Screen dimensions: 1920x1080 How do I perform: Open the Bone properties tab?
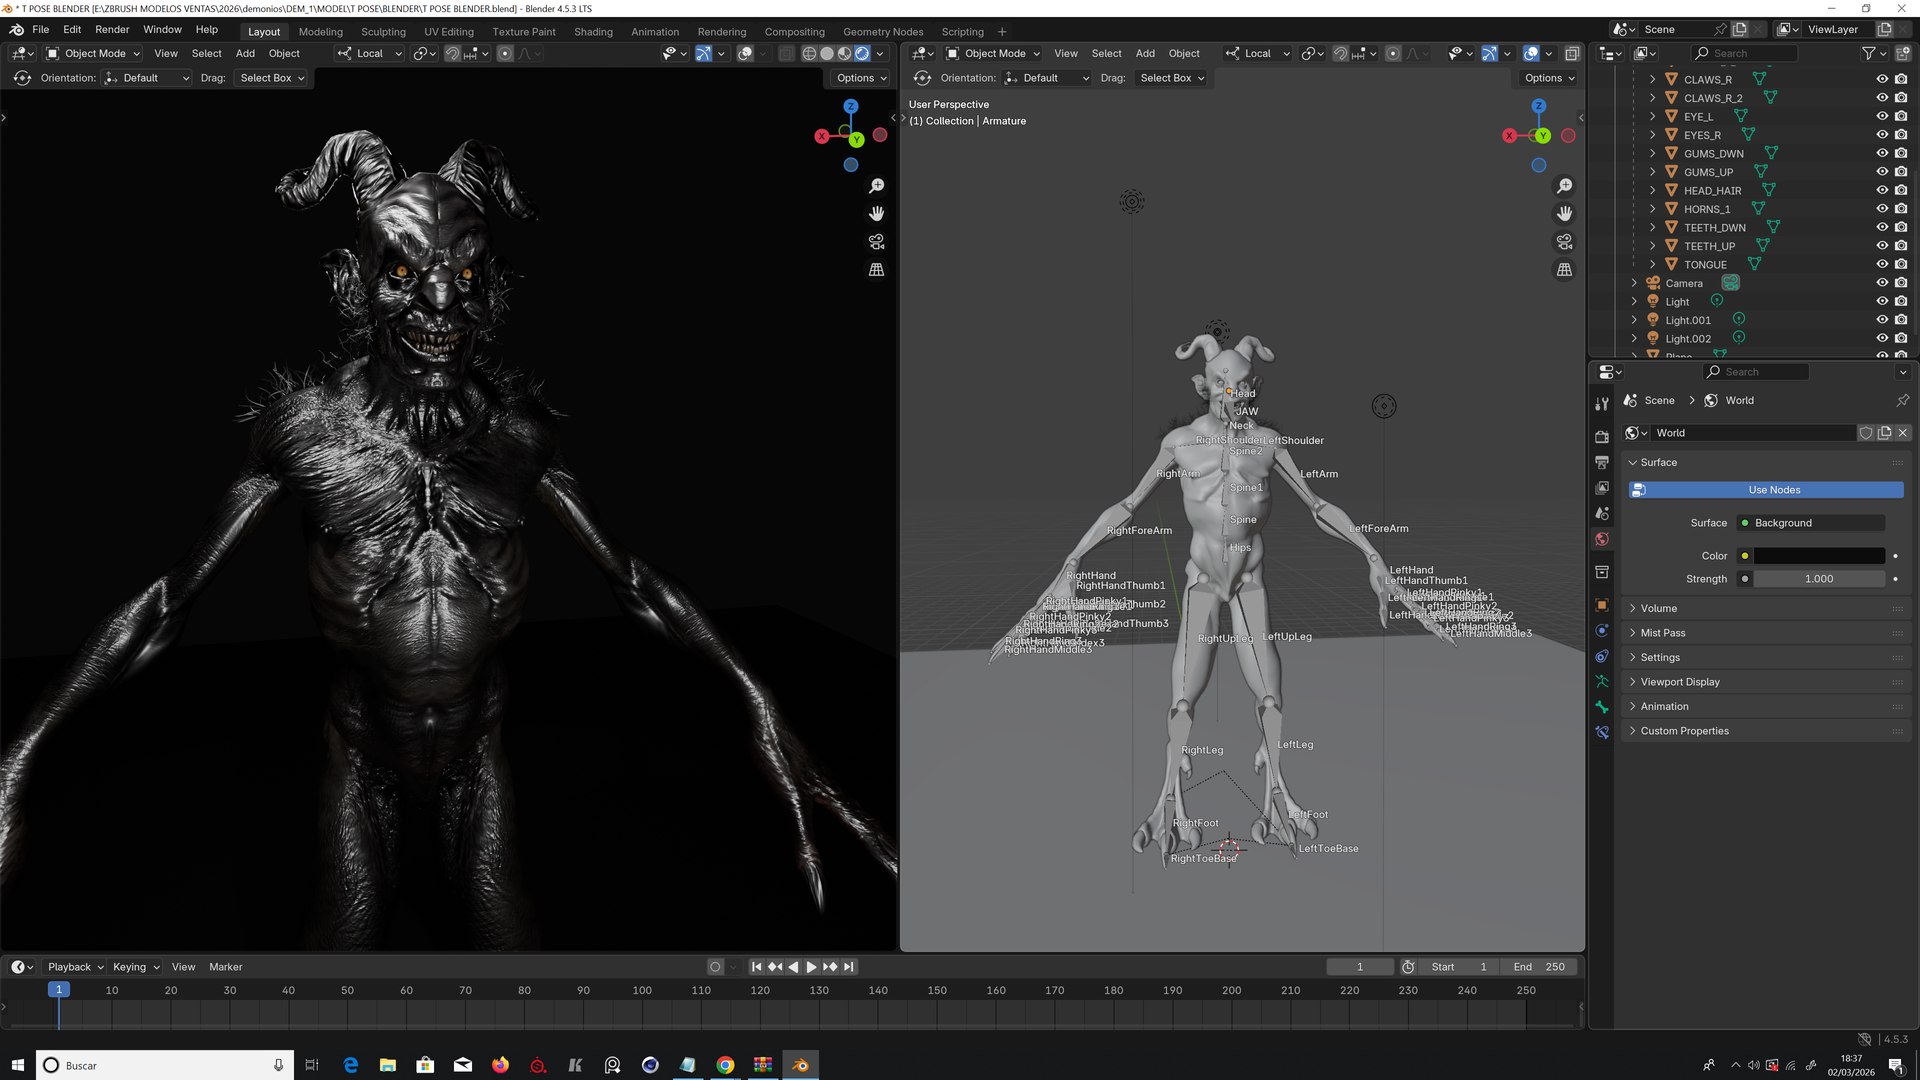click(x=1602, y=707)
